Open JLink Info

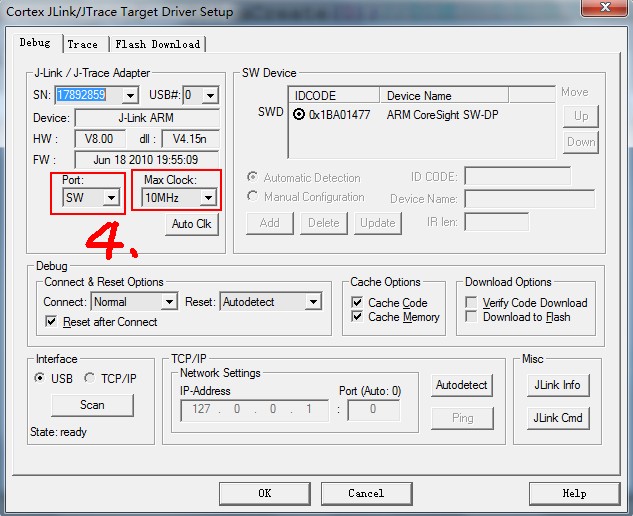click(x=558, y=385)
